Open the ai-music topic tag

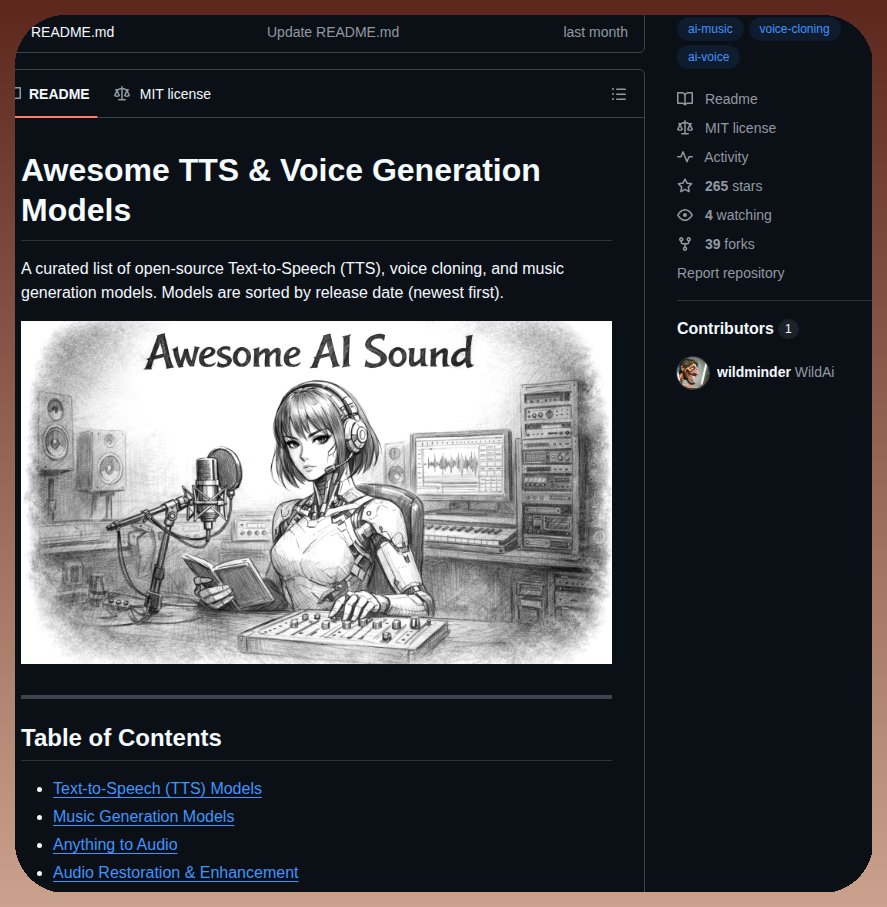710,29
